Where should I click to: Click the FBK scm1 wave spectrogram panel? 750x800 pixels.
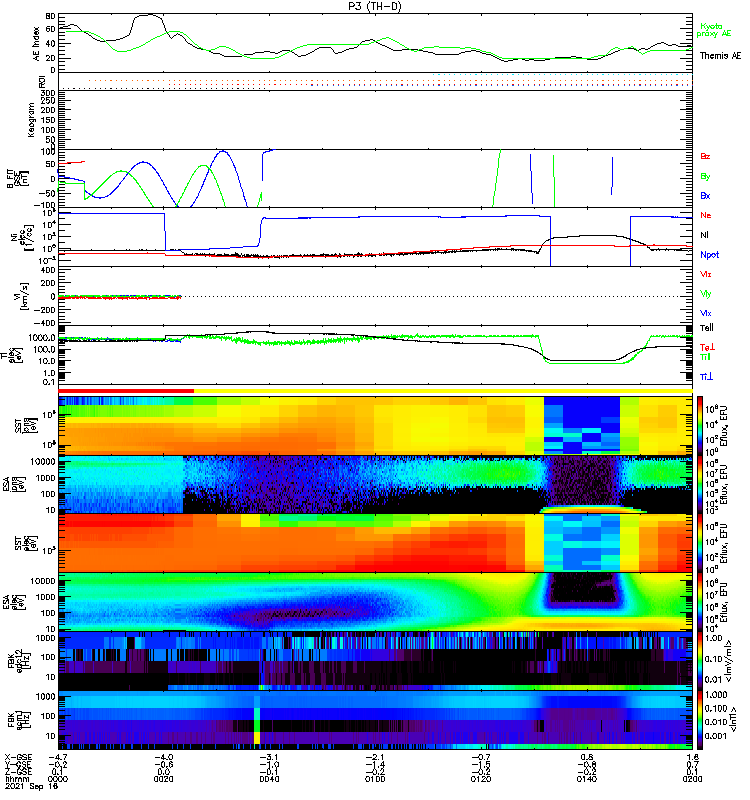(x=376, y=719)
